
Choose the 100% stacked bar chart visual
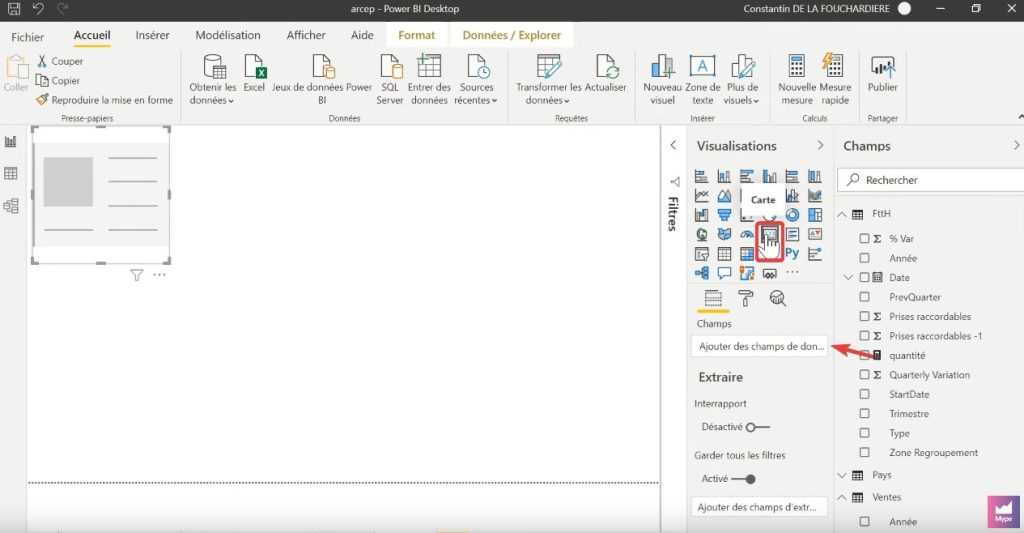[792, 176]
